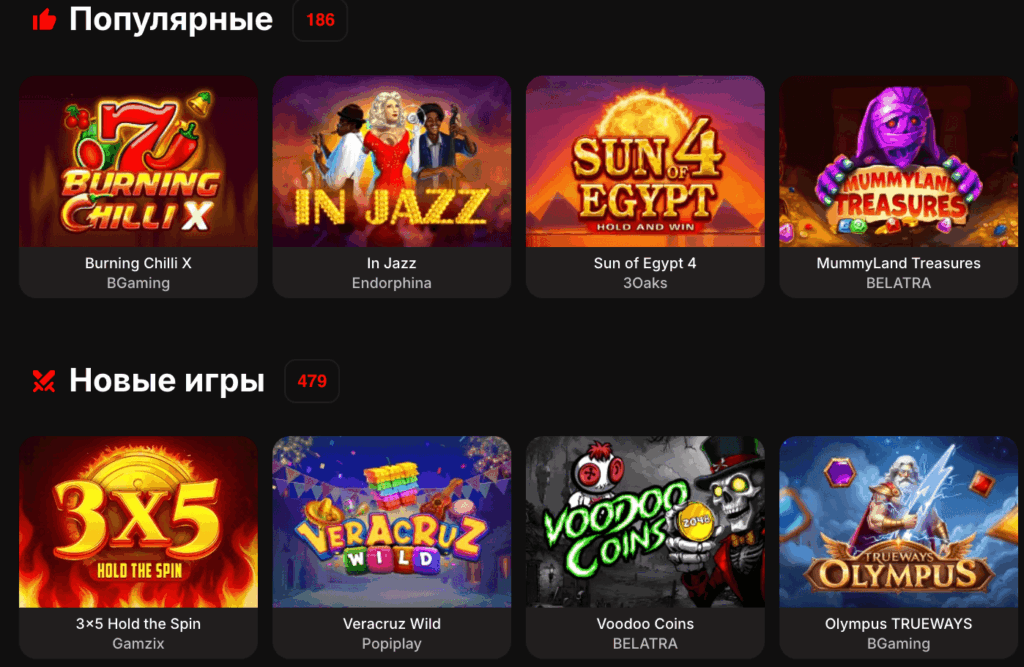Open the Новые игры section heading

pos(167,380)
